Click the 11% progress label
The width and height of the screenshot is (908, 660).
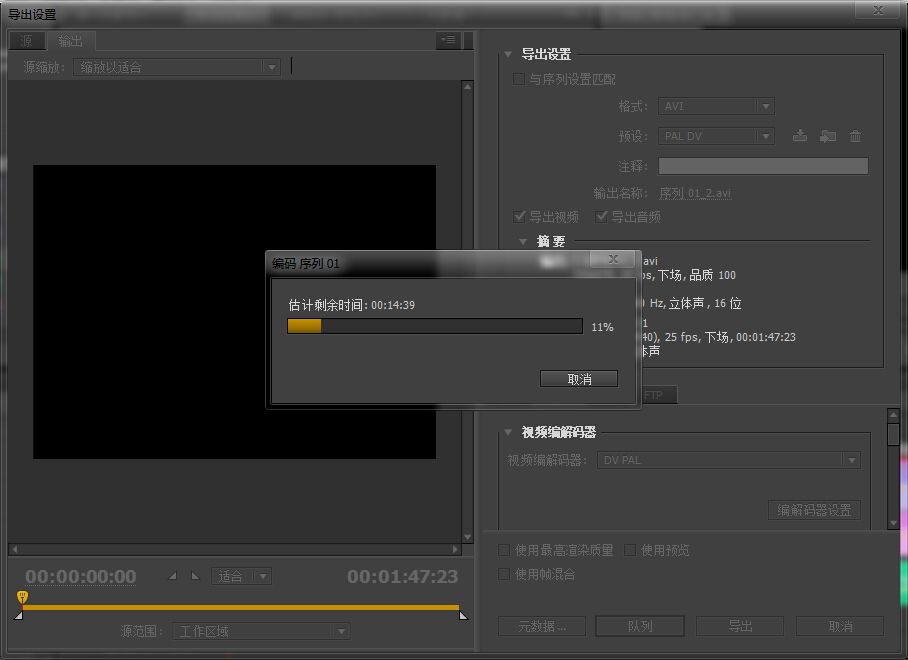[602, 327]
